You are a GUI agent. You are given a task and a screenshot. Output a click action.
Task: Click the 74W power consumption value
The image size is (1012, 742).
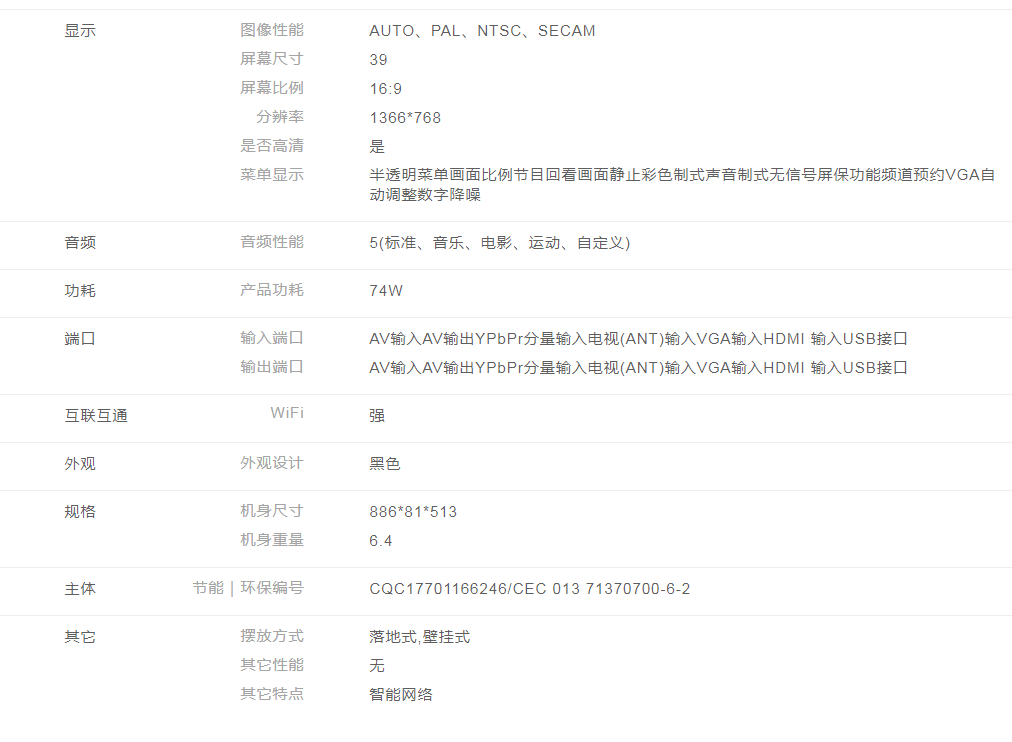click(386, 291)
